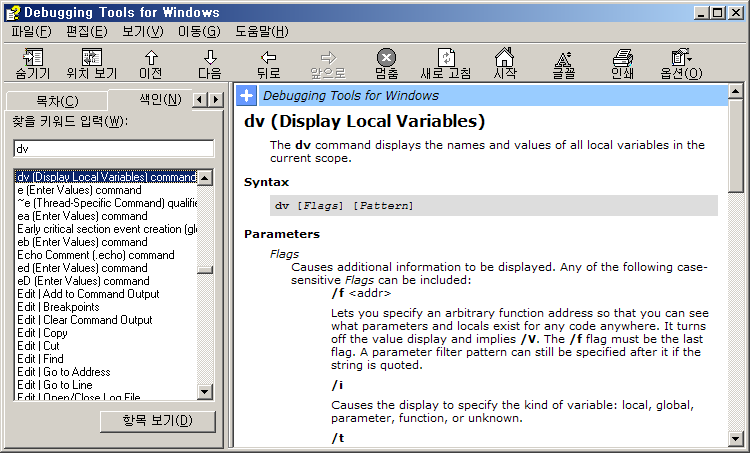Switch to the 목차(C) contents tab
Screen dimensions: 750x453
[56, 100]
